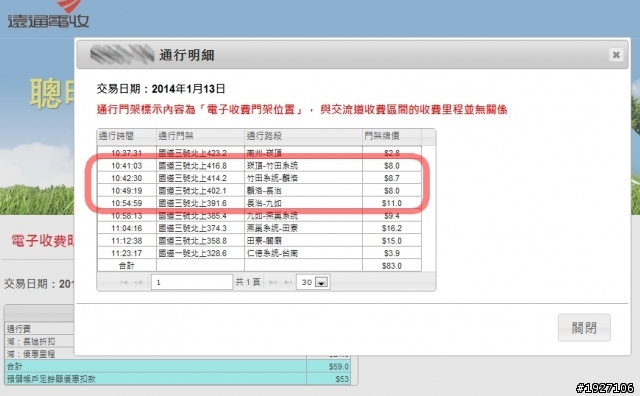Viewport: 640px width, 396px height.
Task: Click 減:長途折扣 row in background page
Action: 39,341
